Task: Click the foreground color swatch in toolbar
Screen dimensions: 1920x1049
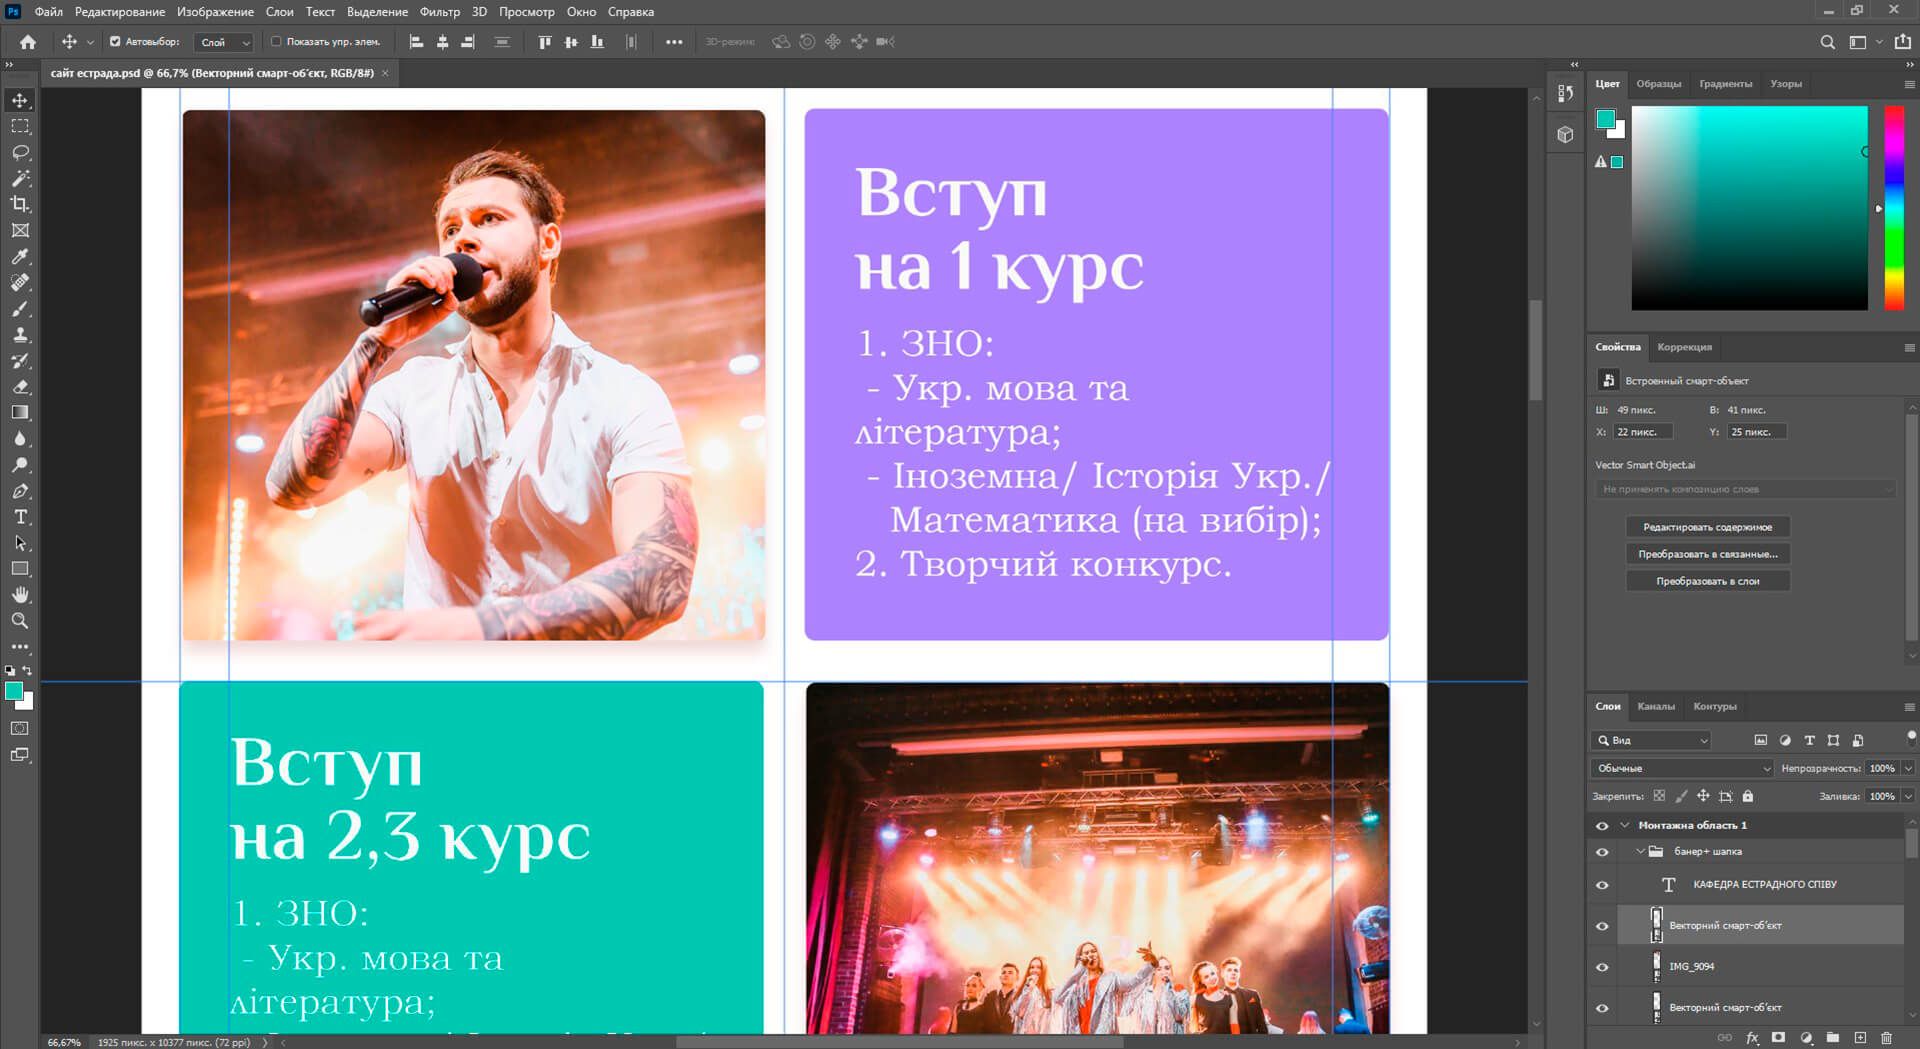Action: pos(14,692)
